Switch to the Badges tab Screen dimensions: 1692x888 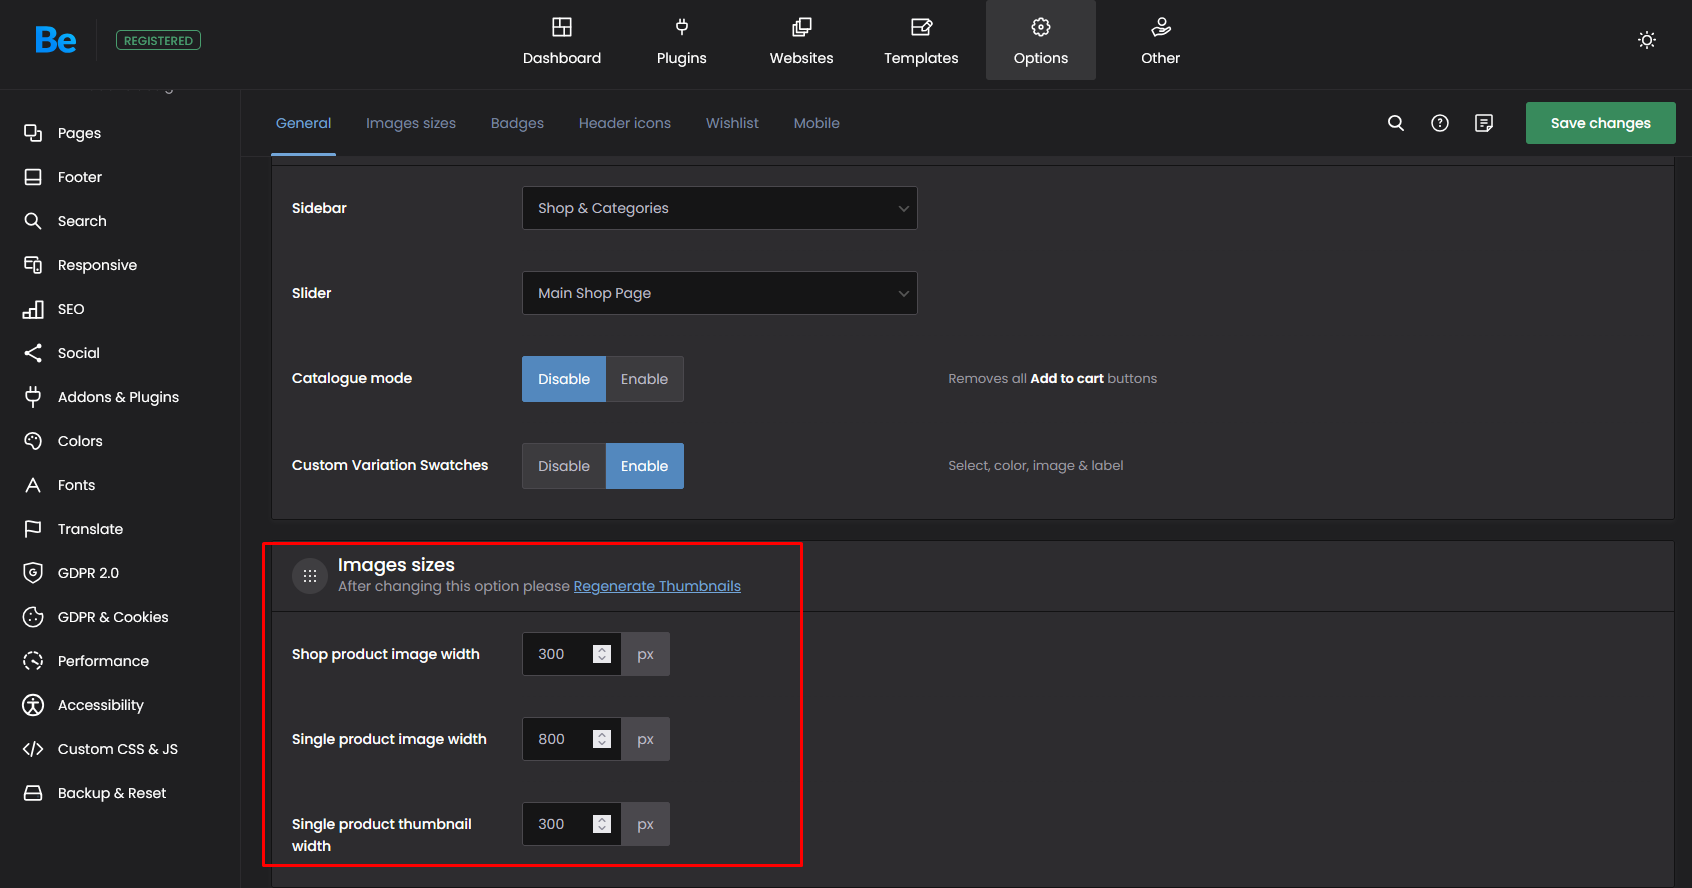517,123
